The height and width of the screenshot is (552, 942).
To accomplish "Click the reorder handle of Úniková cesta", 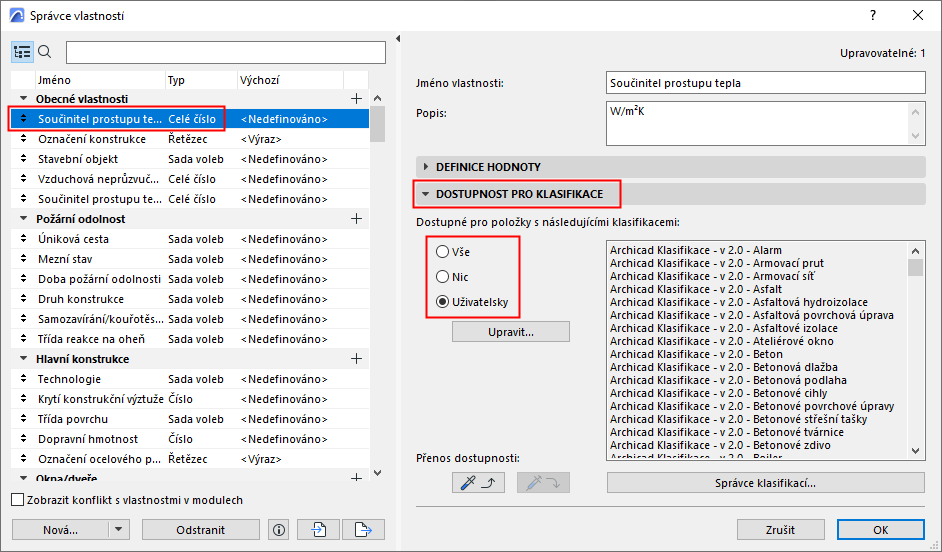I will 23,238.
